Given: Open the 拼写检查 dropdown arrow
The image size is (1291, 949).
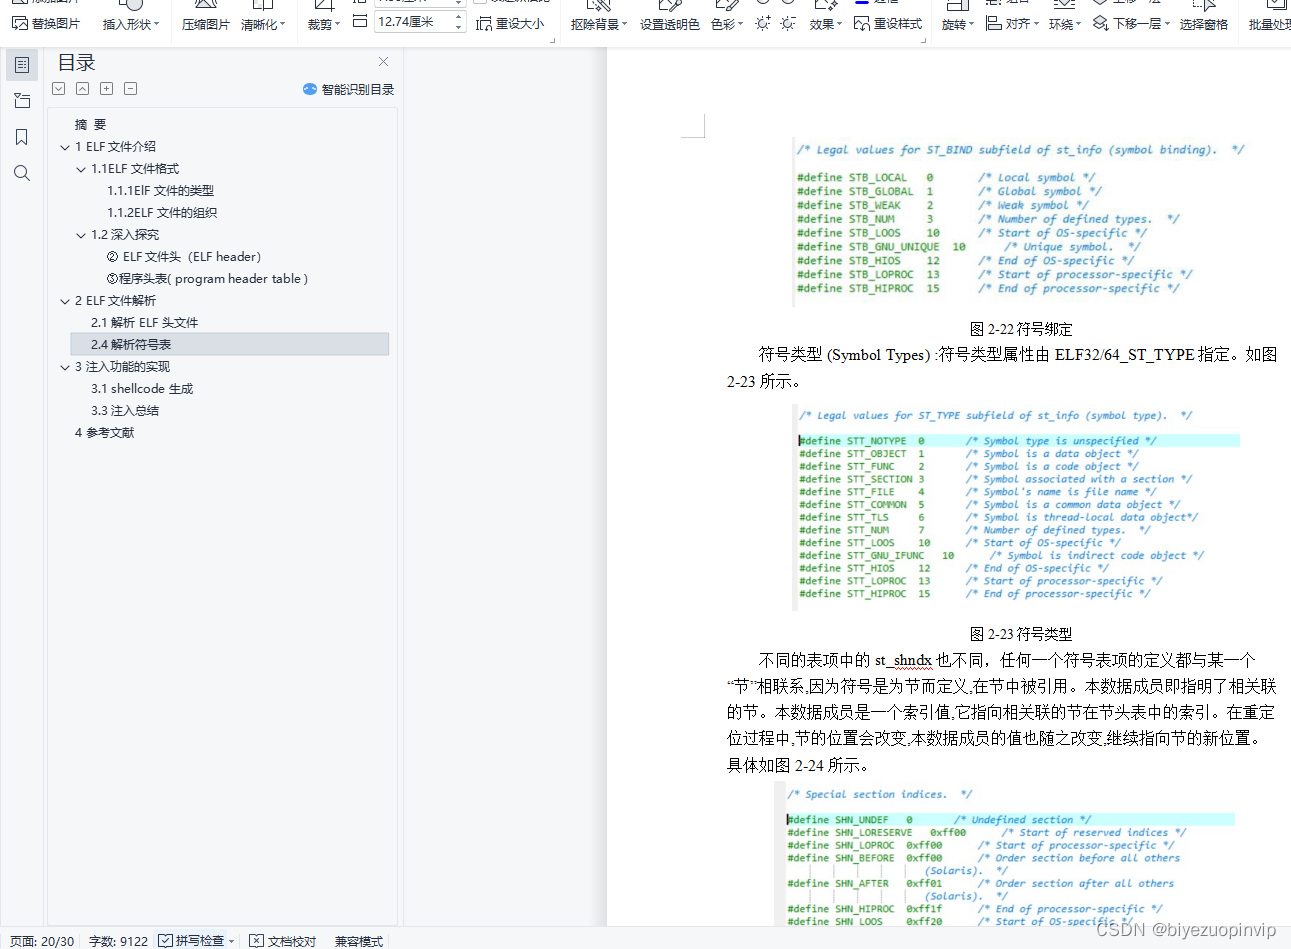Looking at the screenshot, I should [x=231, y=941].
